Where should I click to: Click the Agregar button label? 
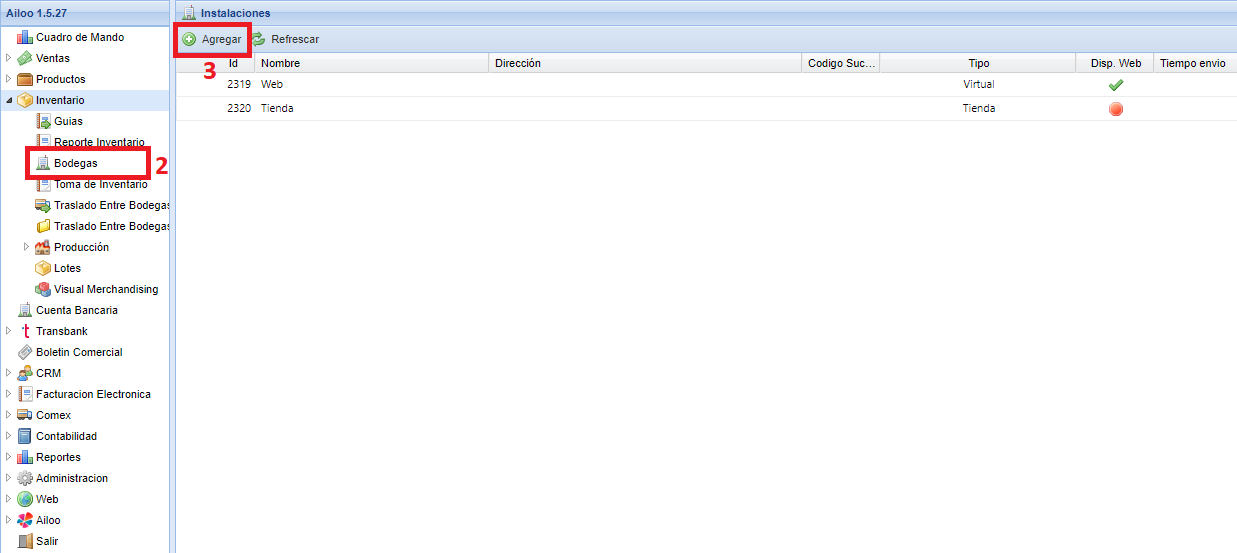(x=221, y=39)
